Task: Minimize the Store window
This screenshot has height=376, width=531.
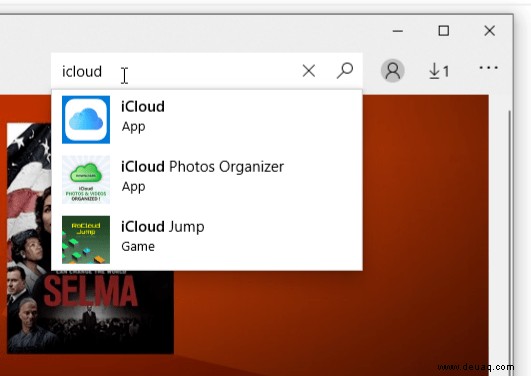Action: click(398, 31)
